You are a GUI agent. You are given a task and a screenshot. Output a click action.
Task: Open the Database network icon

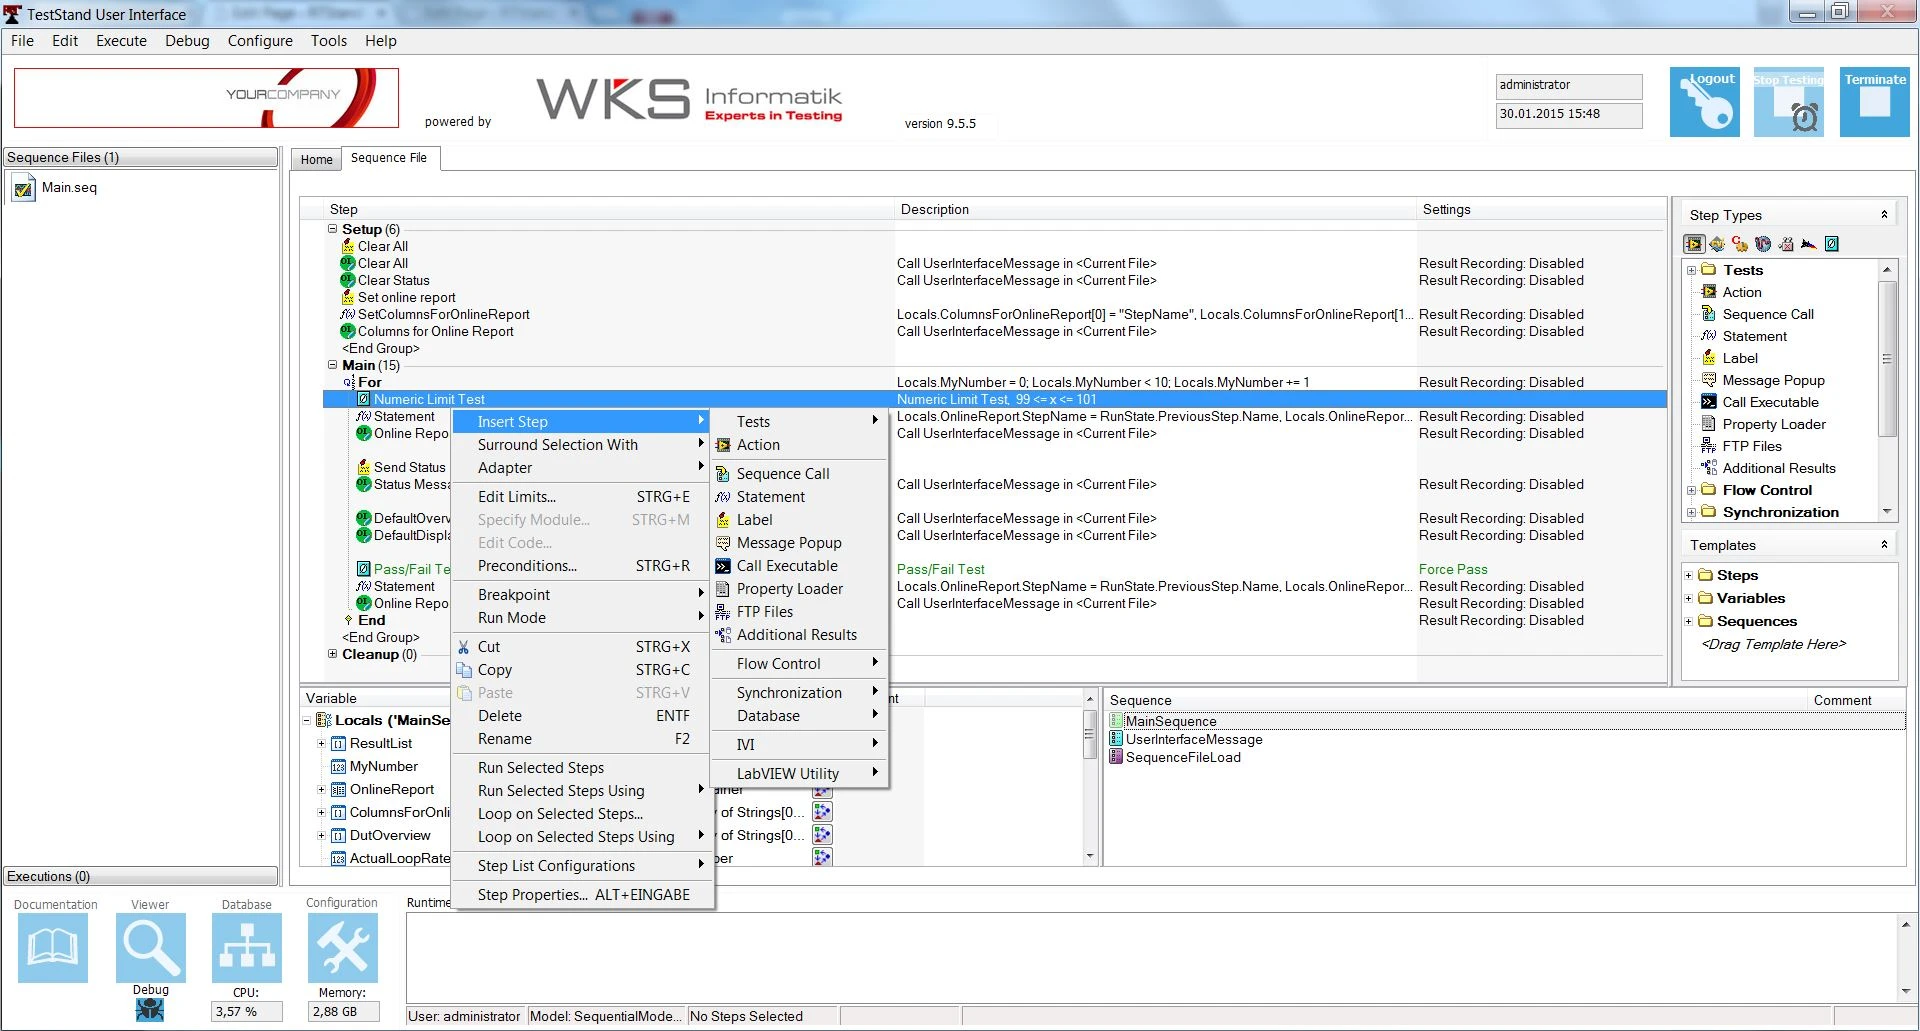(246, 948)
